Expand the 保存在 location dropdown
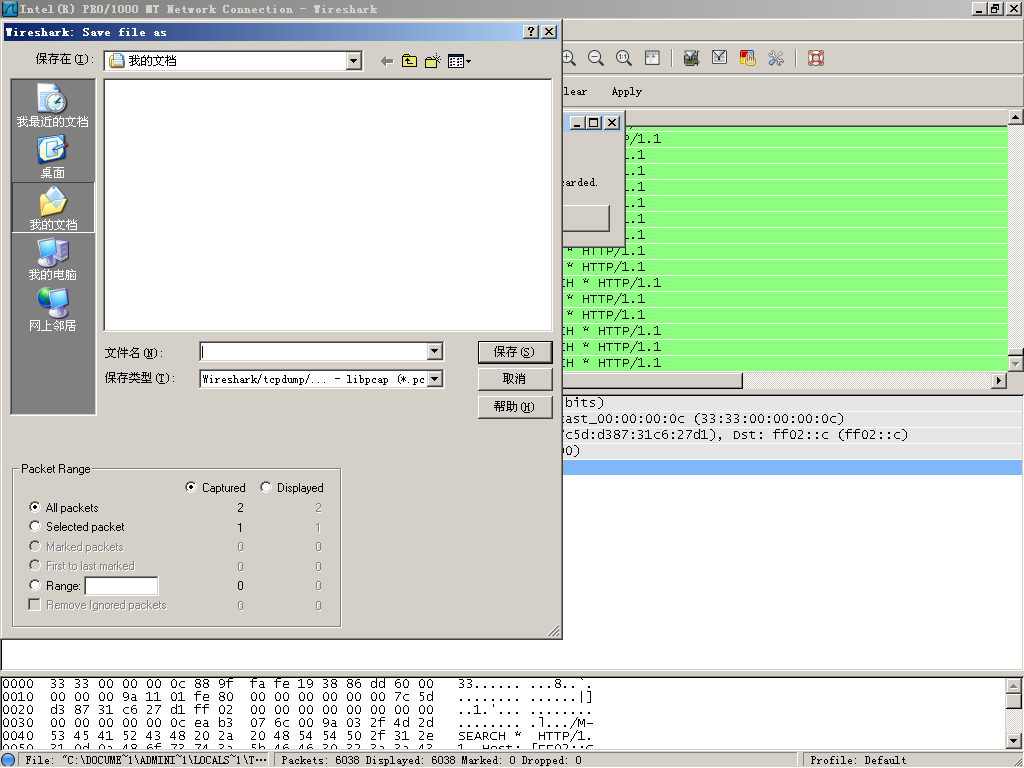Screen dimensions: 1024x768 click(354, 61)
